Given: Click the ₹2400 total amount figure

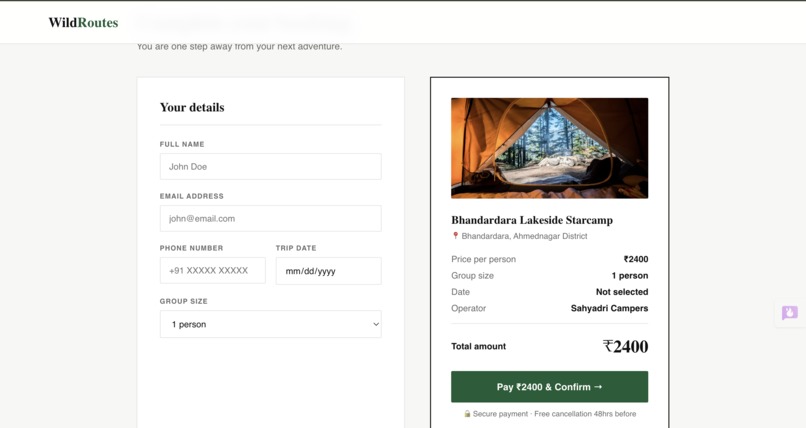Looking at the screenshot, I should click(626, 346).
